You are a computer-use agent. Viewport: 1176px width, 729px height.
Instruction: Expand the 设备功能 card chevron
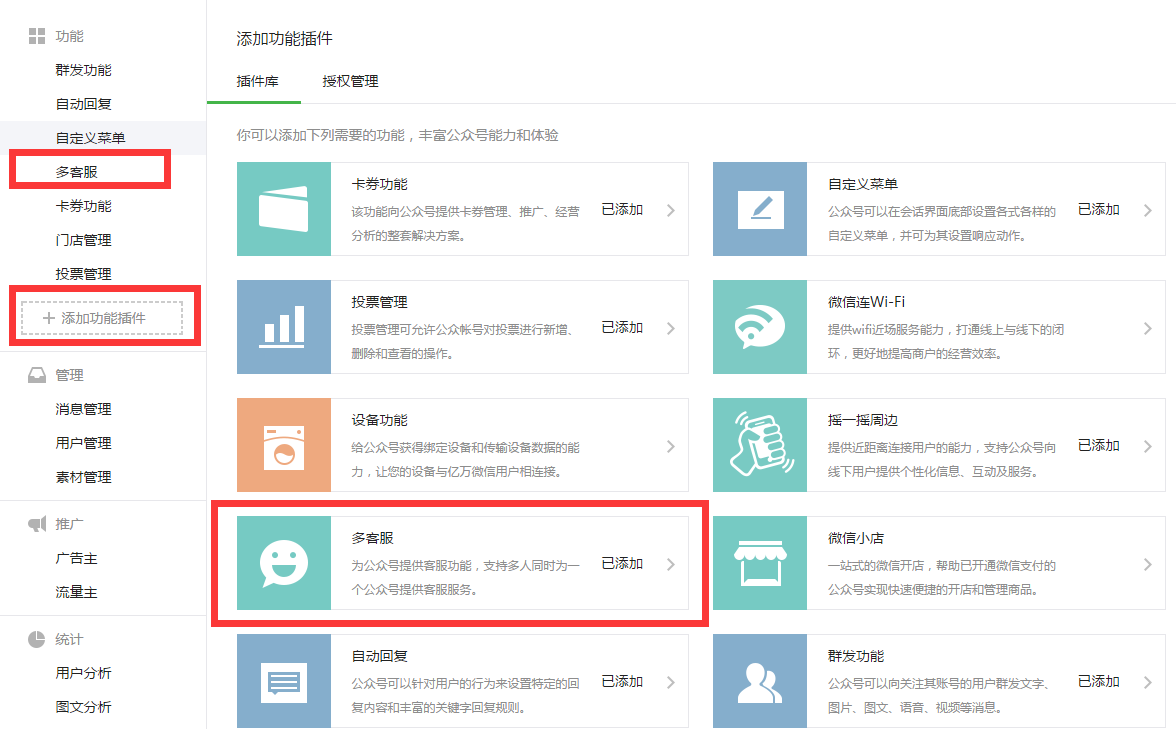[670, 446]
